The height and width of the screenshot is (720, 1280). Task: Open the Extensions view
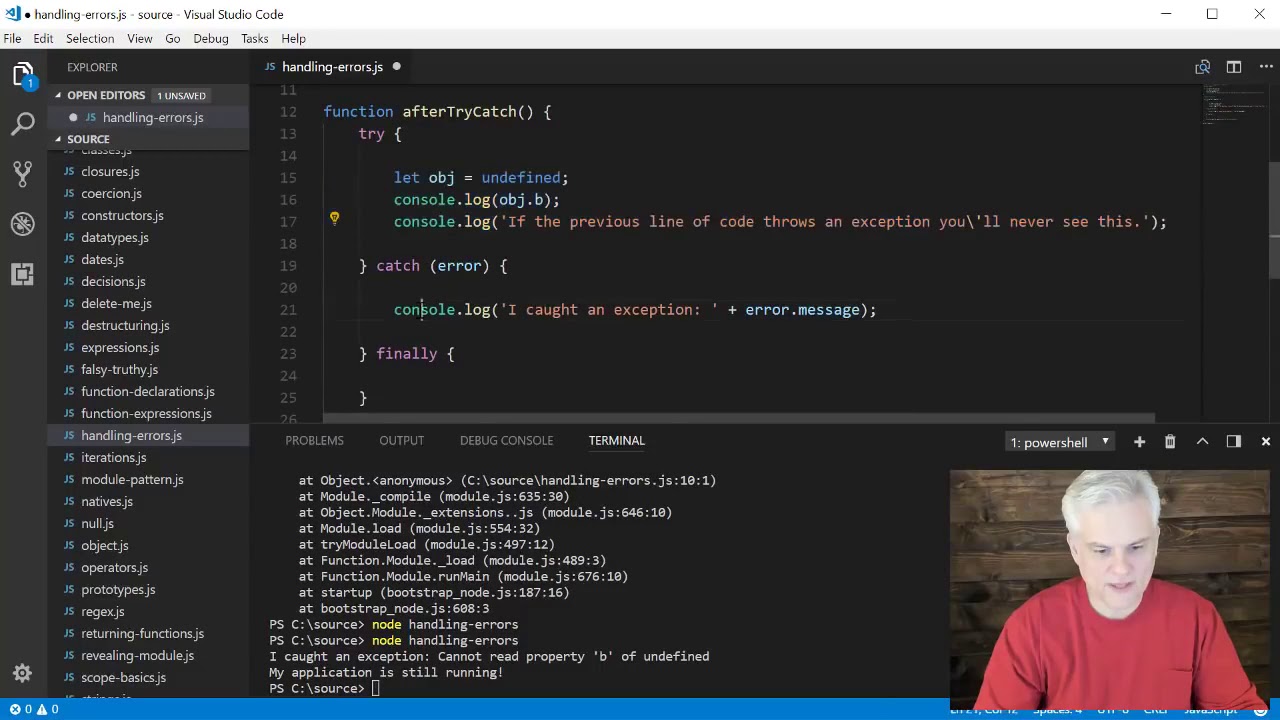tap(23, 273)
